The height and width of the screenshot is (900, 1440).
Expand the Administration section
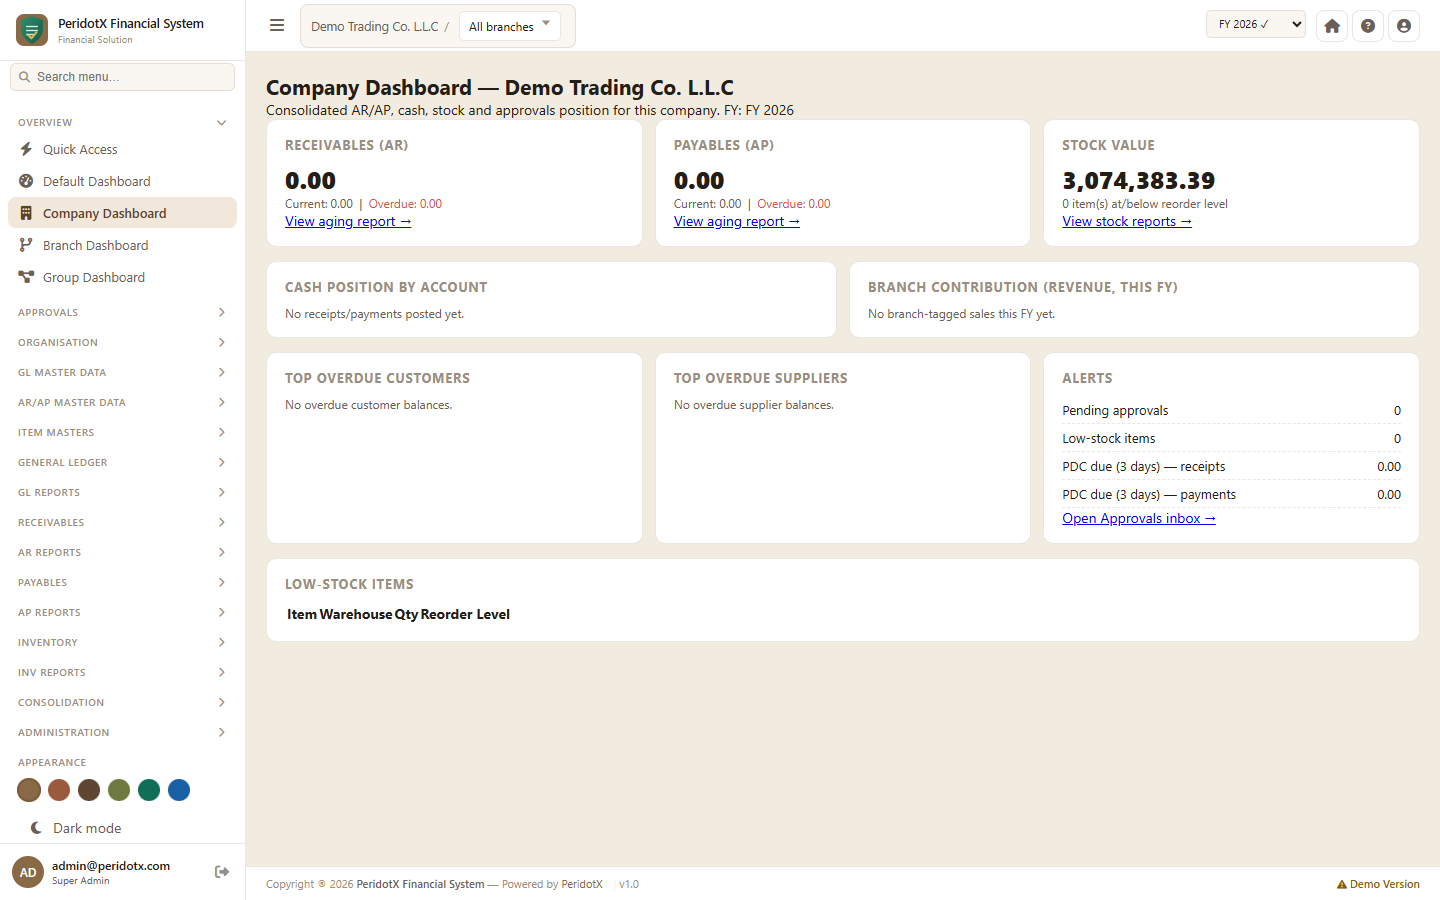point(122,732)
